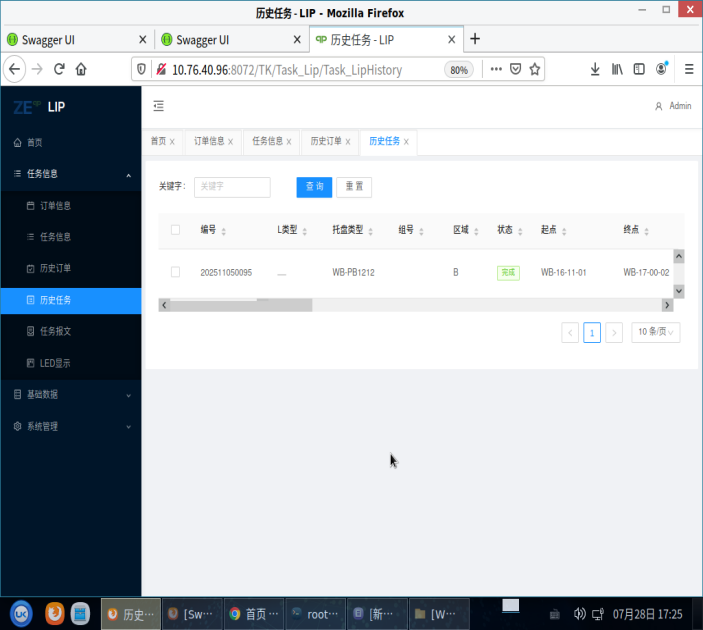This screenshot has width=703, height=630.
Task: Click the horizontal table scrollbar thumb
Action: coord(241,305)
